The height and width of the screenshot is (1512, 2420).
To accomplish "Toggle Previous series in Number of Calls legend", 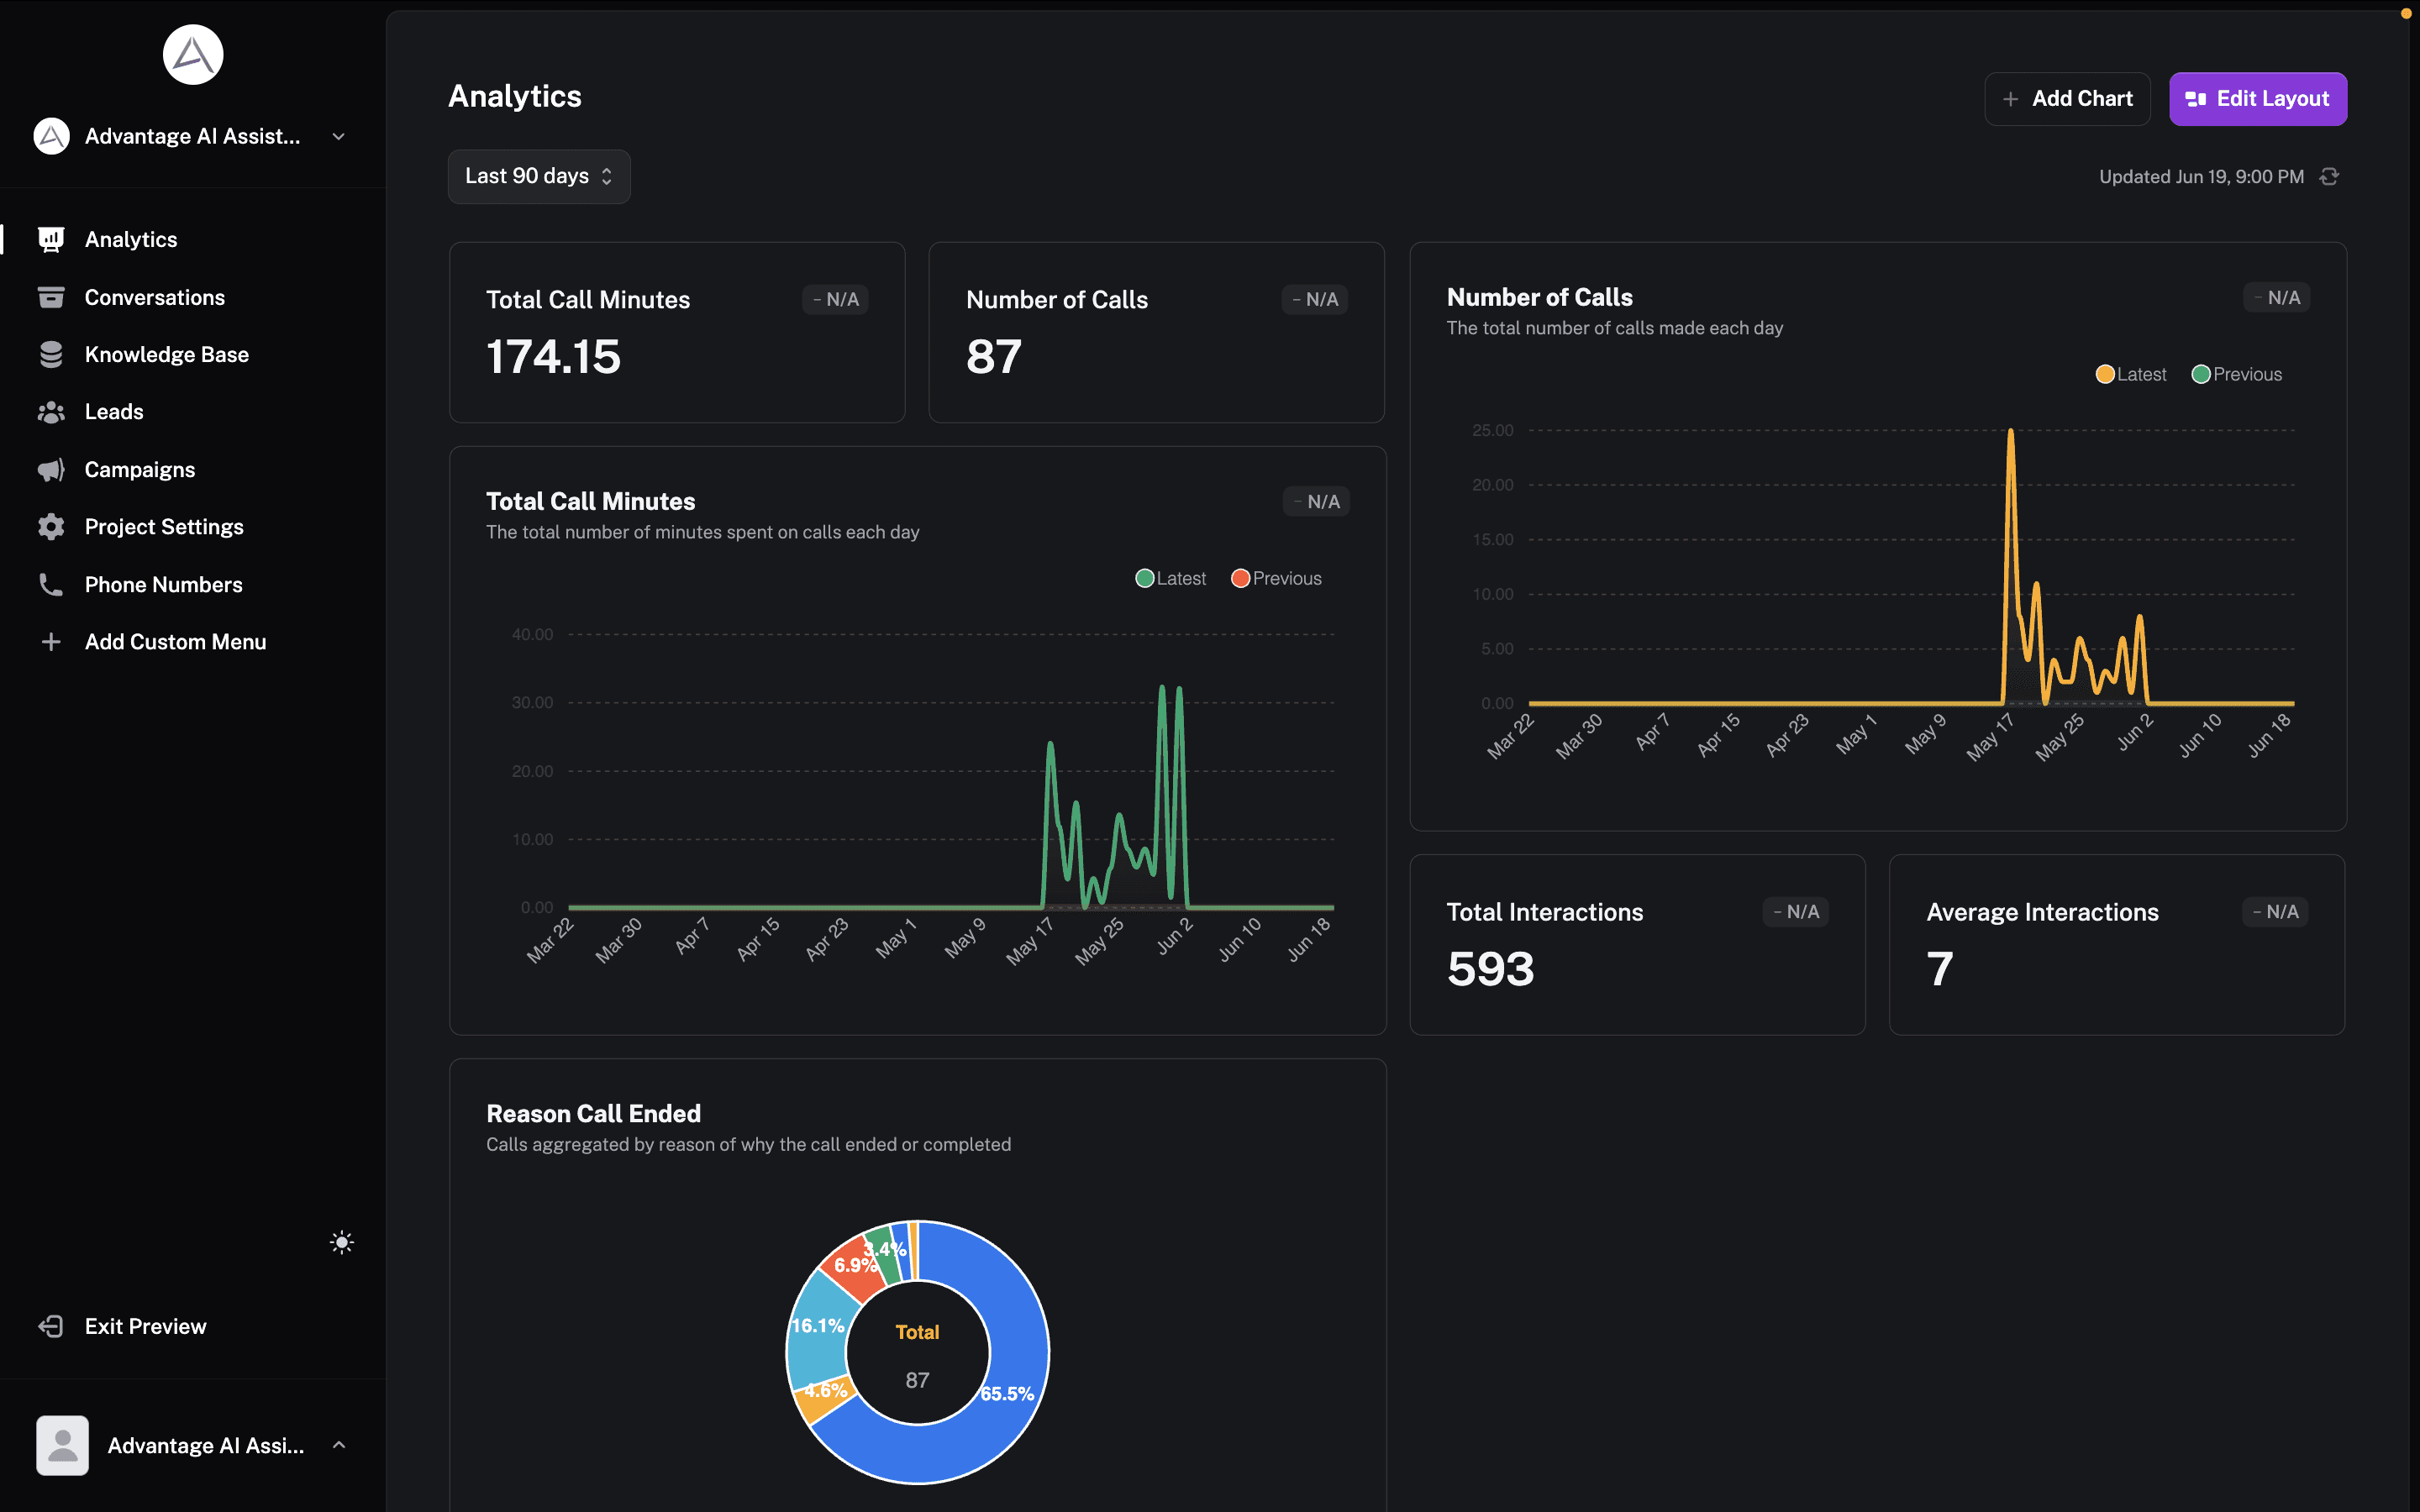I will (2236, 374).
